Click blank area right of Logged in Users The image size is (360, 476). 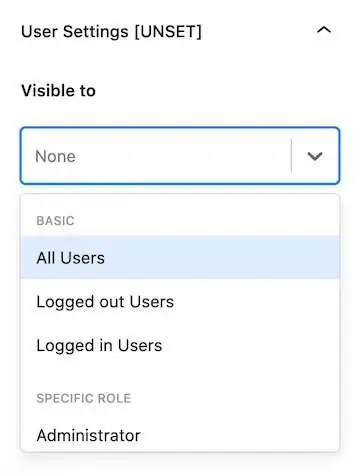(250, 345)
